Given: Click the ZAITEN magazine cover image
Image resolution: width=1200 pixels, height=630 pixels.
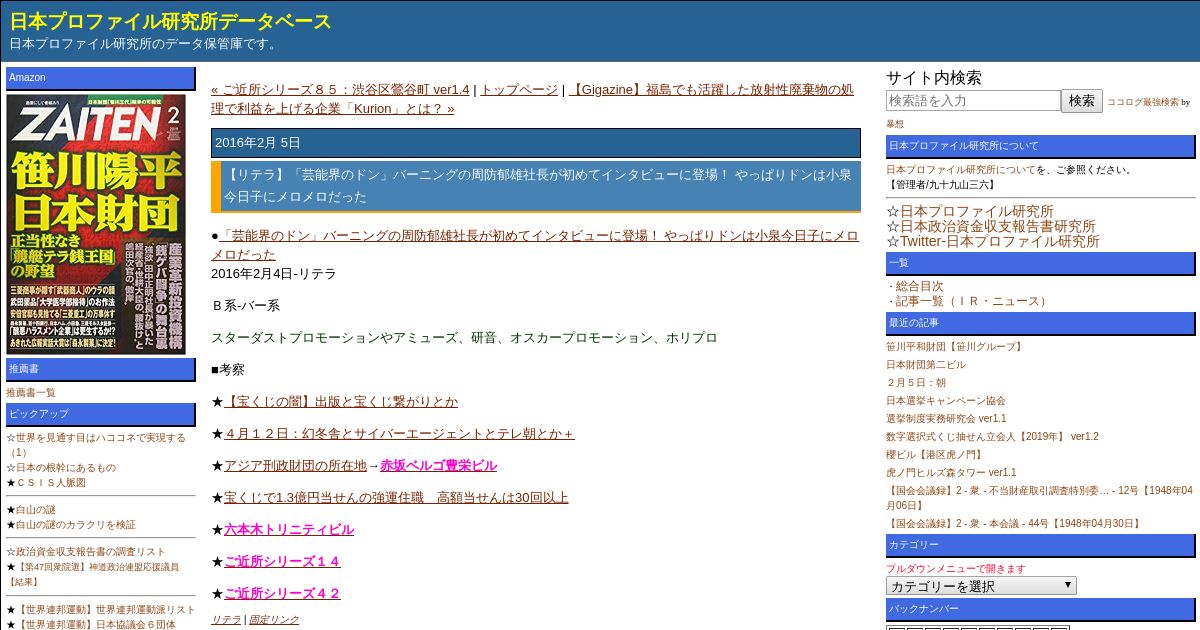Looking at the screenshot, I should pos(96,224).
